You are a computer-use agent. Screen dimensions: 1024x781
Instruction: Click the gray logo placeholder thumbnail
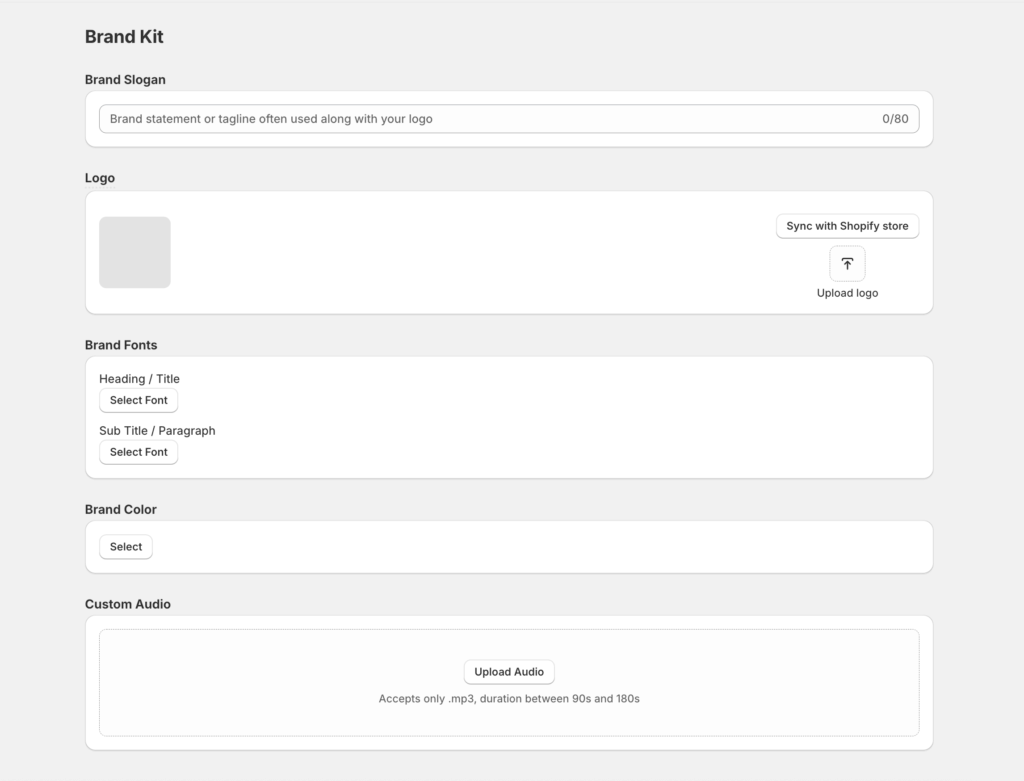[135, 252]
